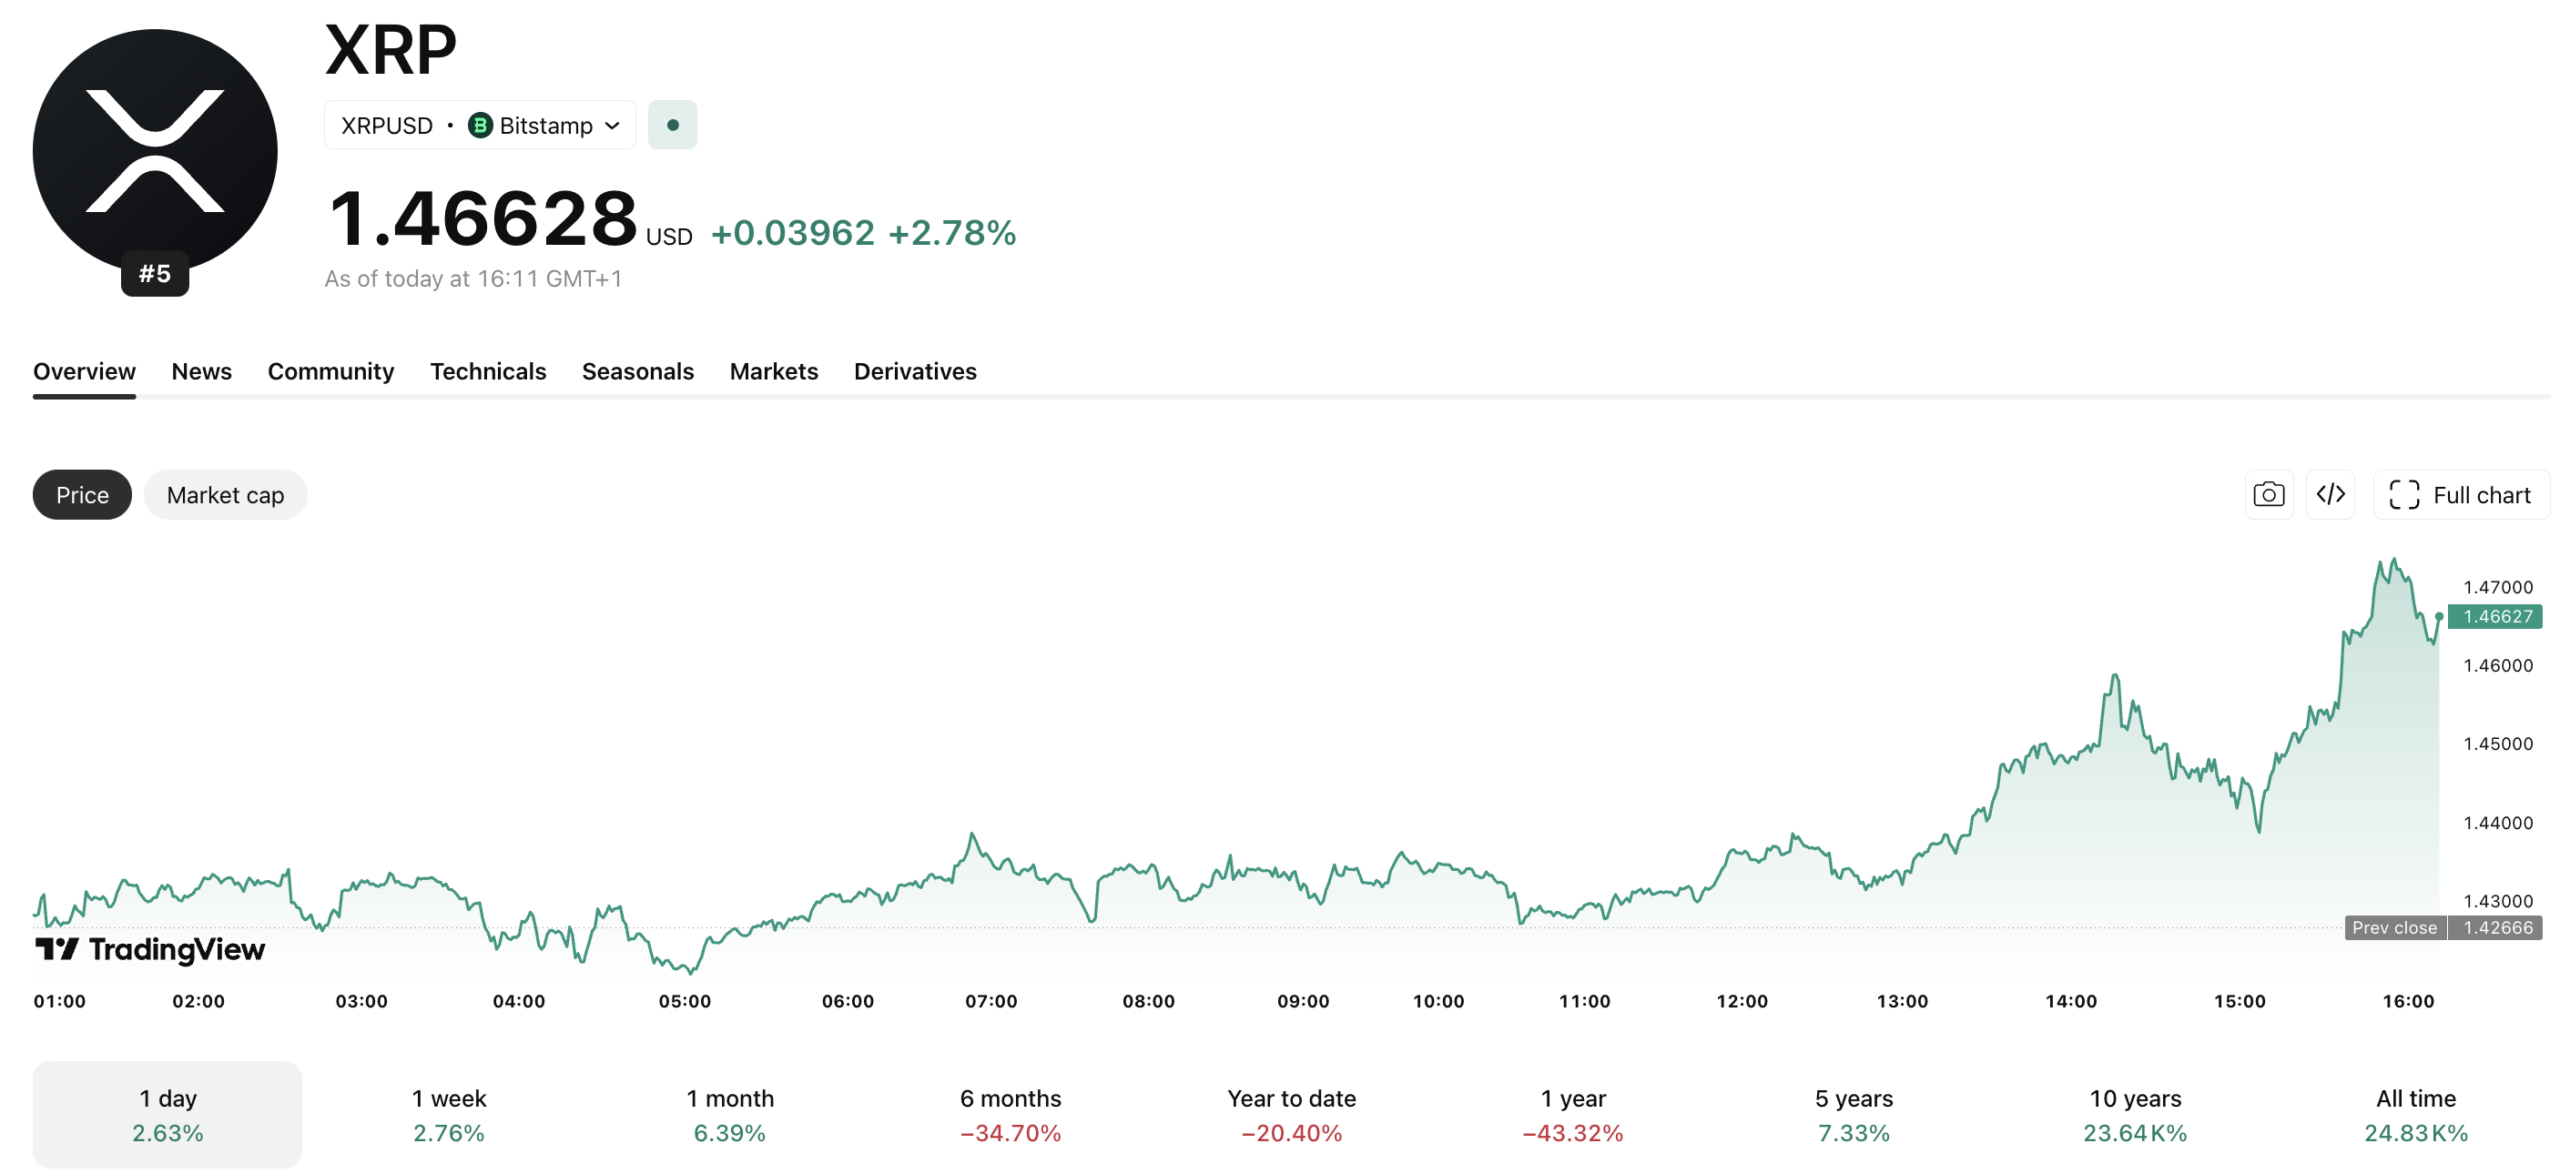Click the XRP title heading
The width and height of the screenshot is (2560, 1174).
(x=391, y=49)
